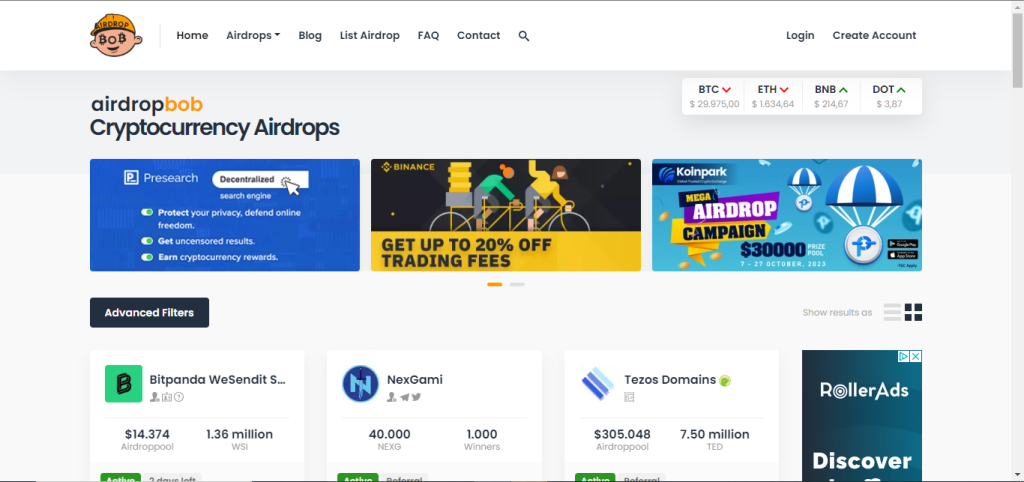
Task: Select first orange carousel page indicator
Action: point(495,285)
